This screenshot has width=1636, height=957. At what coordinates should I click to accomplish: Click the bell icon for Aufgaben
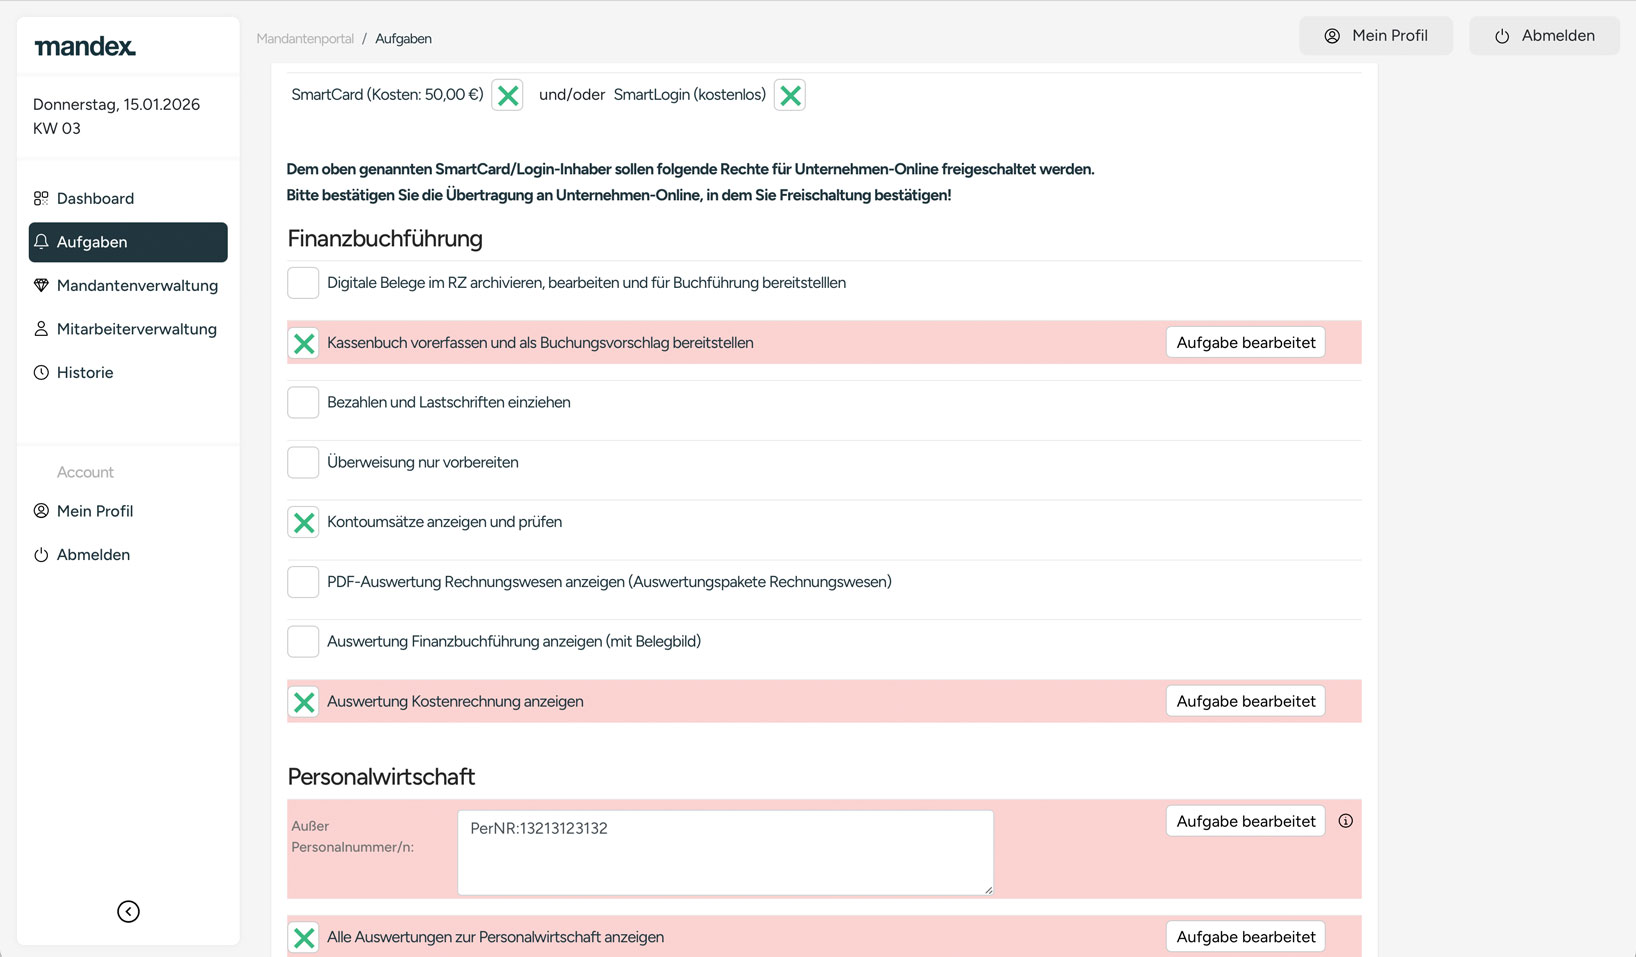41,242
